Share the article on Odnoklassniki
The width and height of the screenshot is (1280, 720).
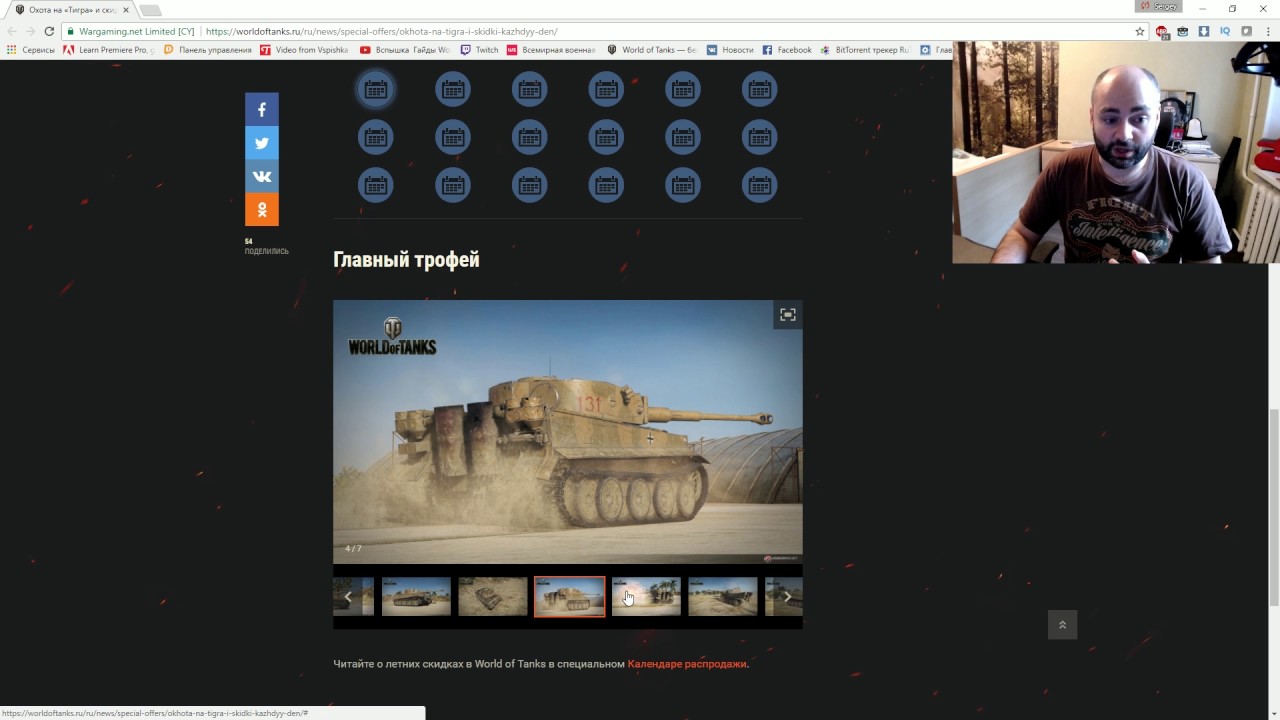point(262,210)
